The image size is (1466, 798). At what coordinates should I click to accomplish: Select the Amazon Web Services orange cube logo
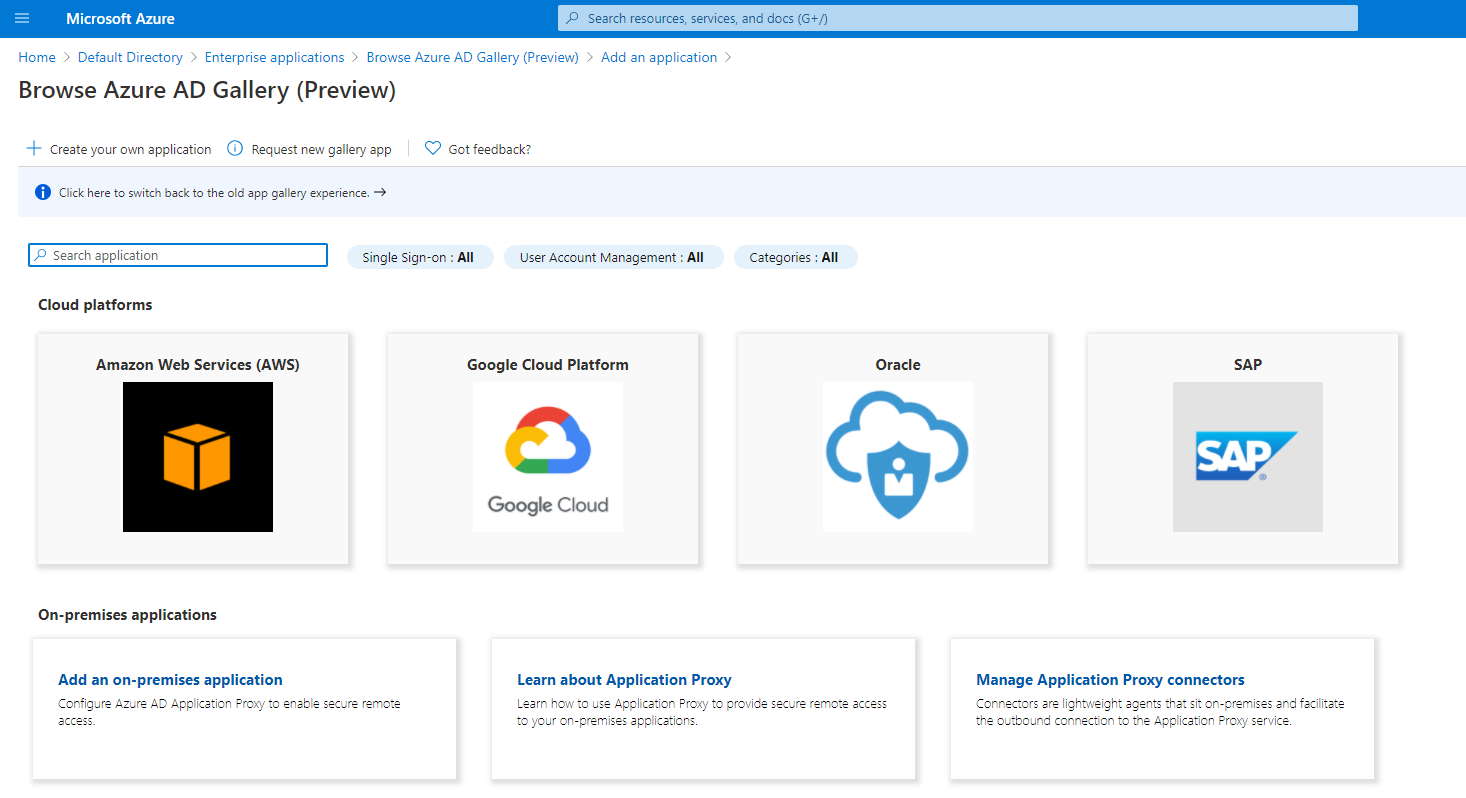[x=198, y=457]
